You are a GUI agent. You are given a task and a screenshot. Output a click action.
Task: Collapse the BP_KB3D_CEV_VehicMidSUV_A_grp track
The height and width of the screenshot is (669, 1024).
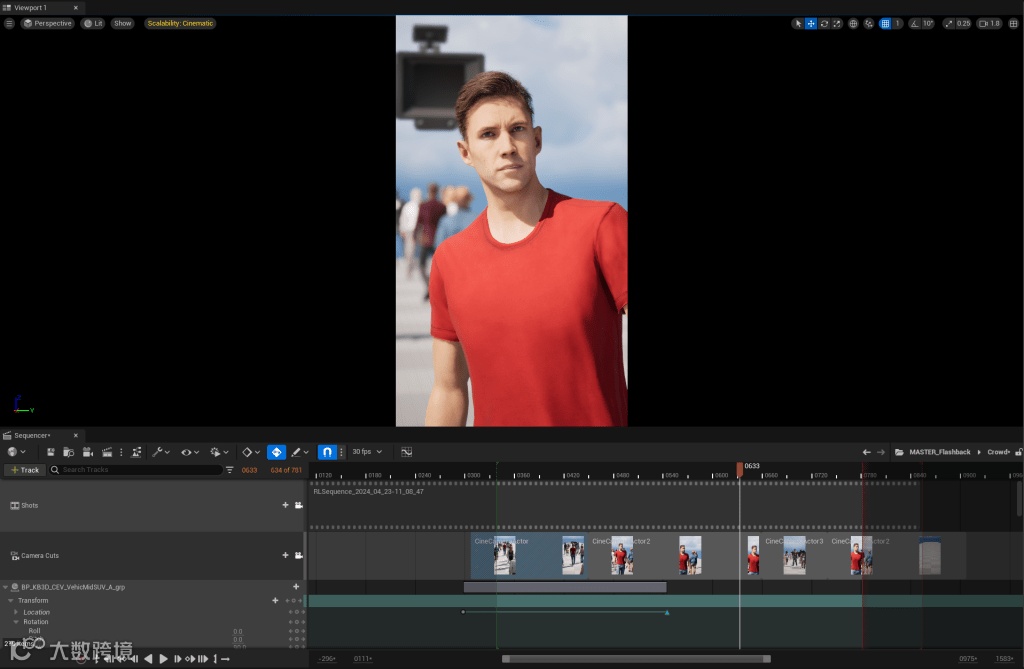(5, 587)
